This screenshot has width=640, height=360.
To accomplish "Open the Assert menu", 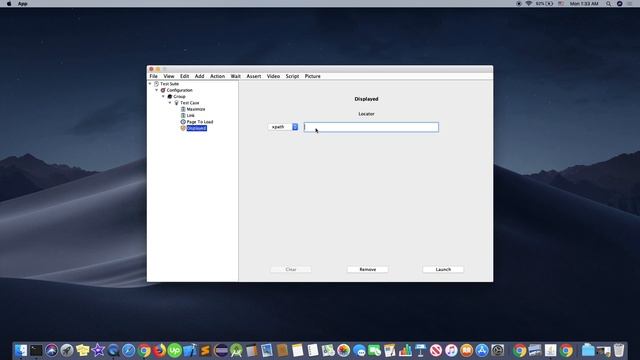I will pyautogui.click(x=253, y=76).
